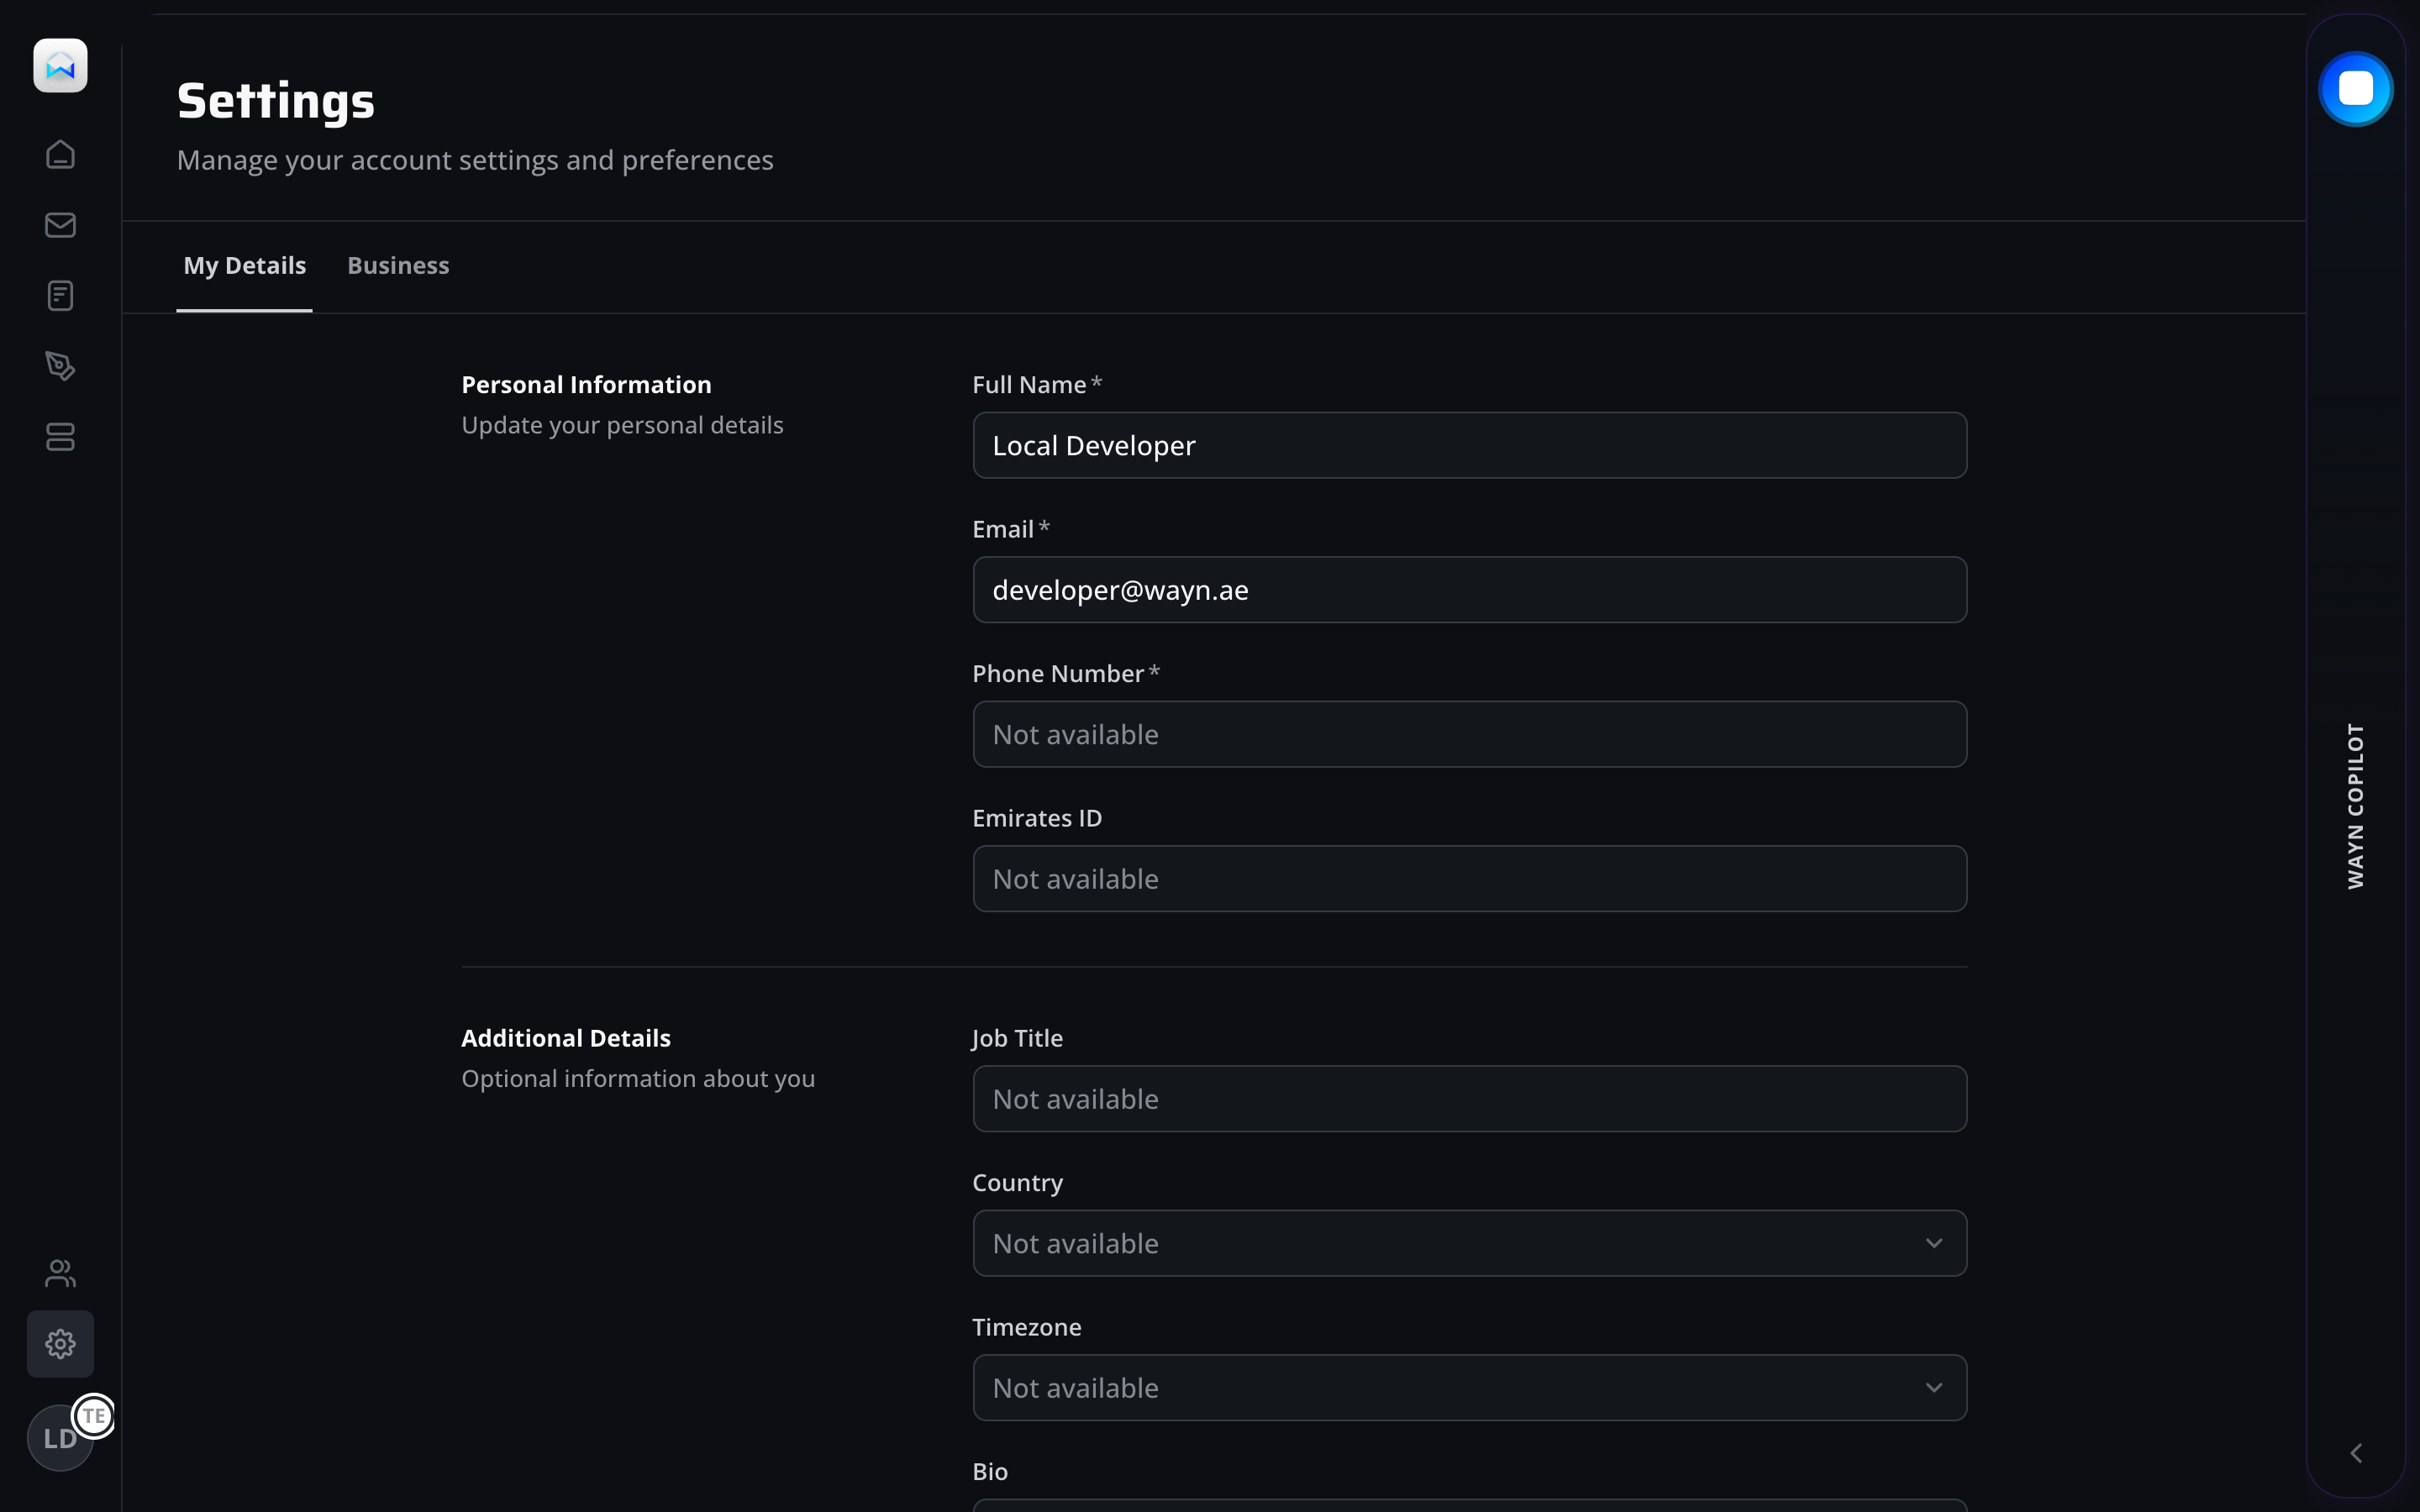
Task: Click the TE workspace badge
Action: point(95,1416)
